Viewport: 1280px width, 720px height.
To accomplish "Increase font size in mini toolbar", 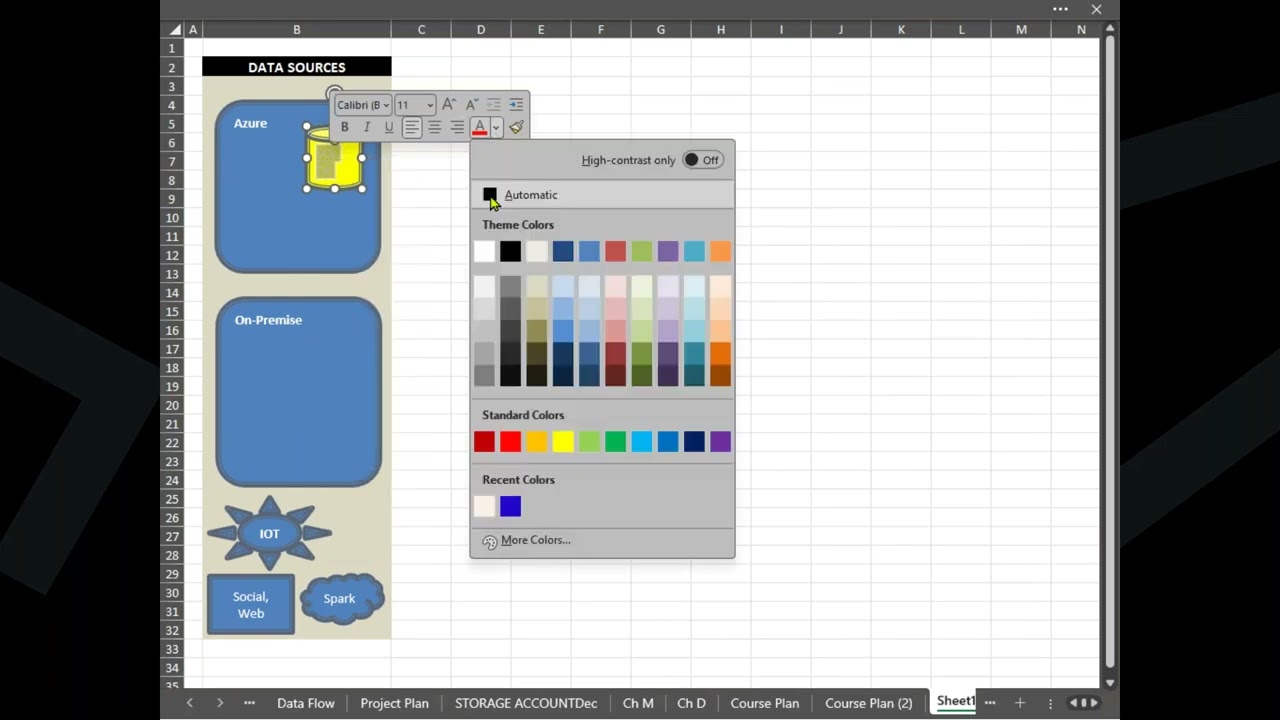I will click(x=449, y=104).
